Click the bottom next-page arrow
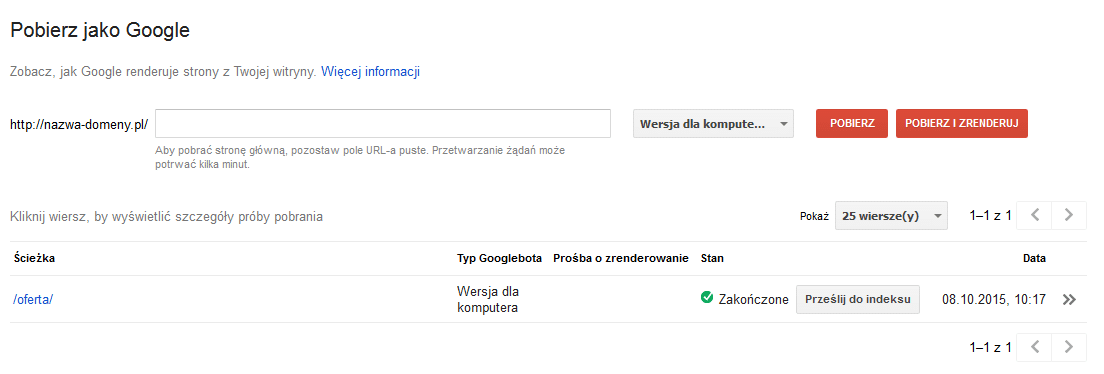 1069,347
